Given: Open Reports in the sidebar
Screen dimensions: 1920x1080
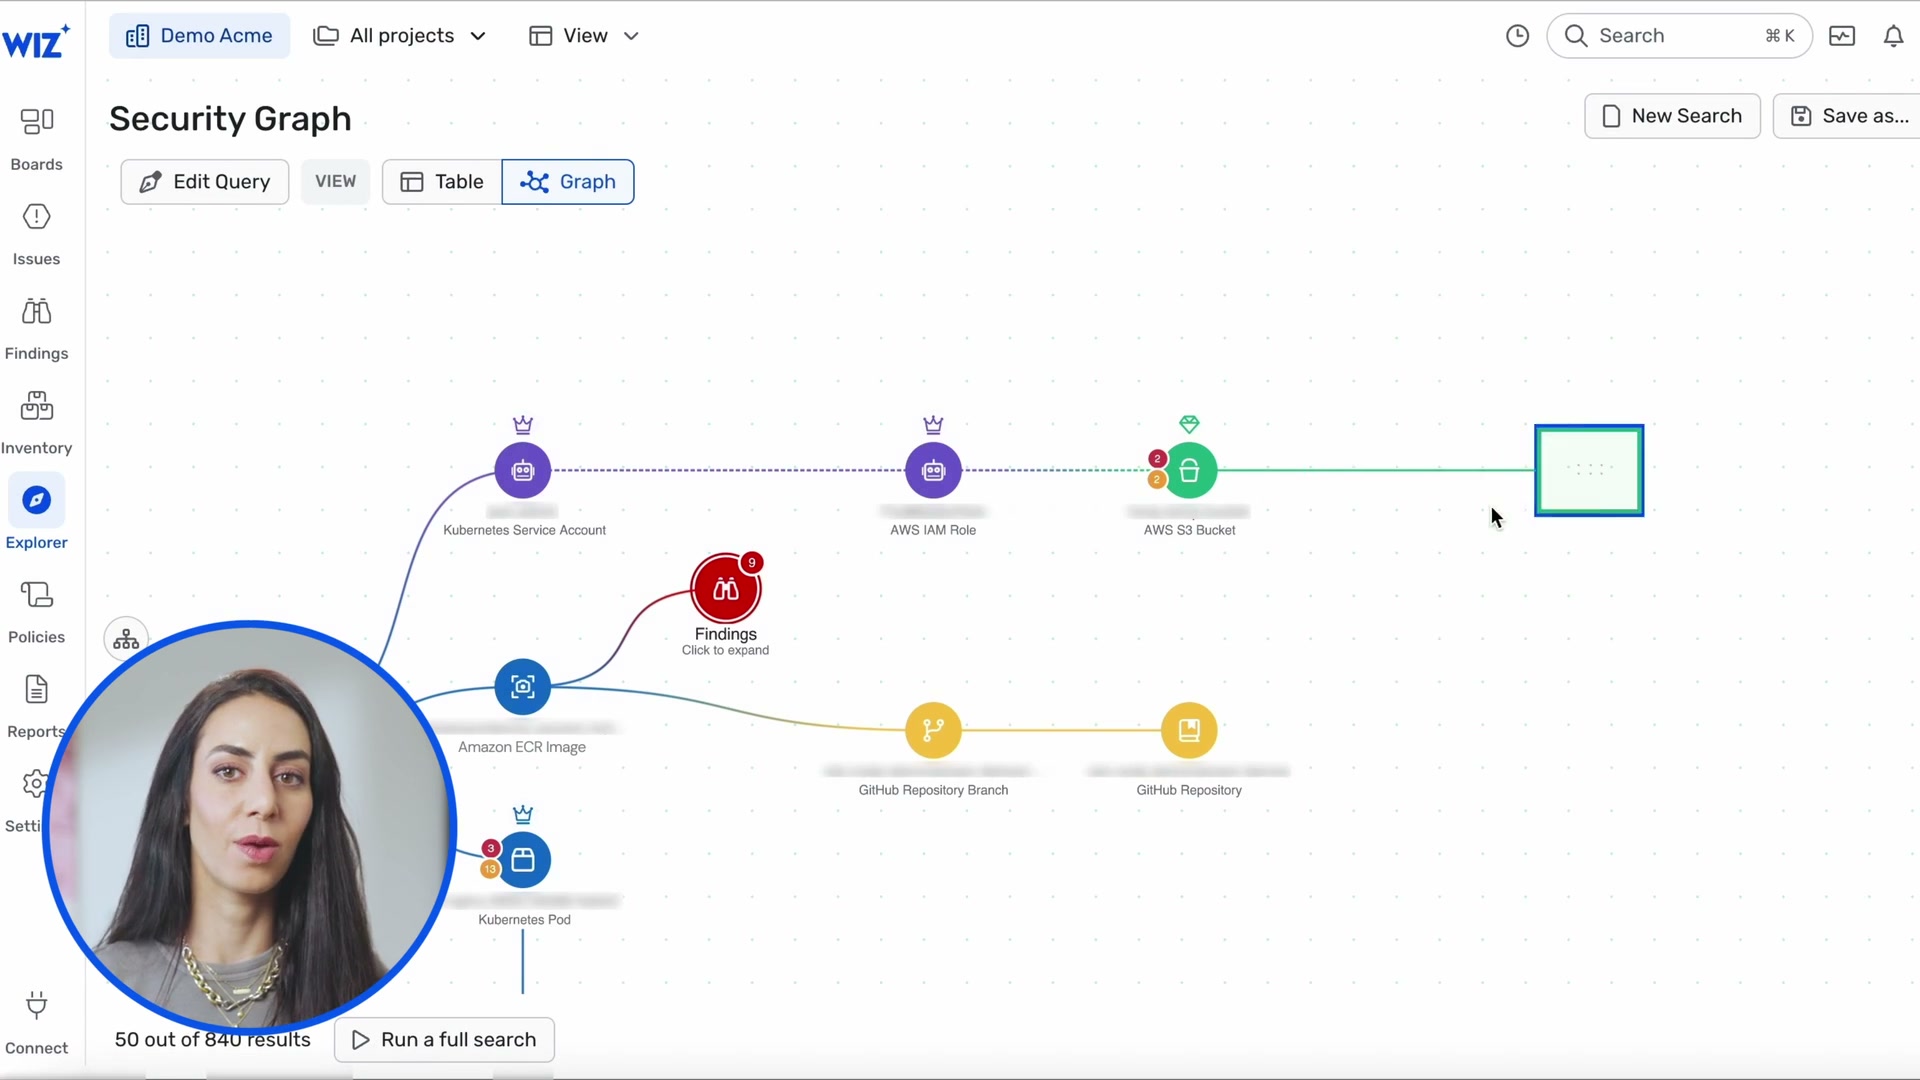Looking at the screenshot, I should [37, 707].
